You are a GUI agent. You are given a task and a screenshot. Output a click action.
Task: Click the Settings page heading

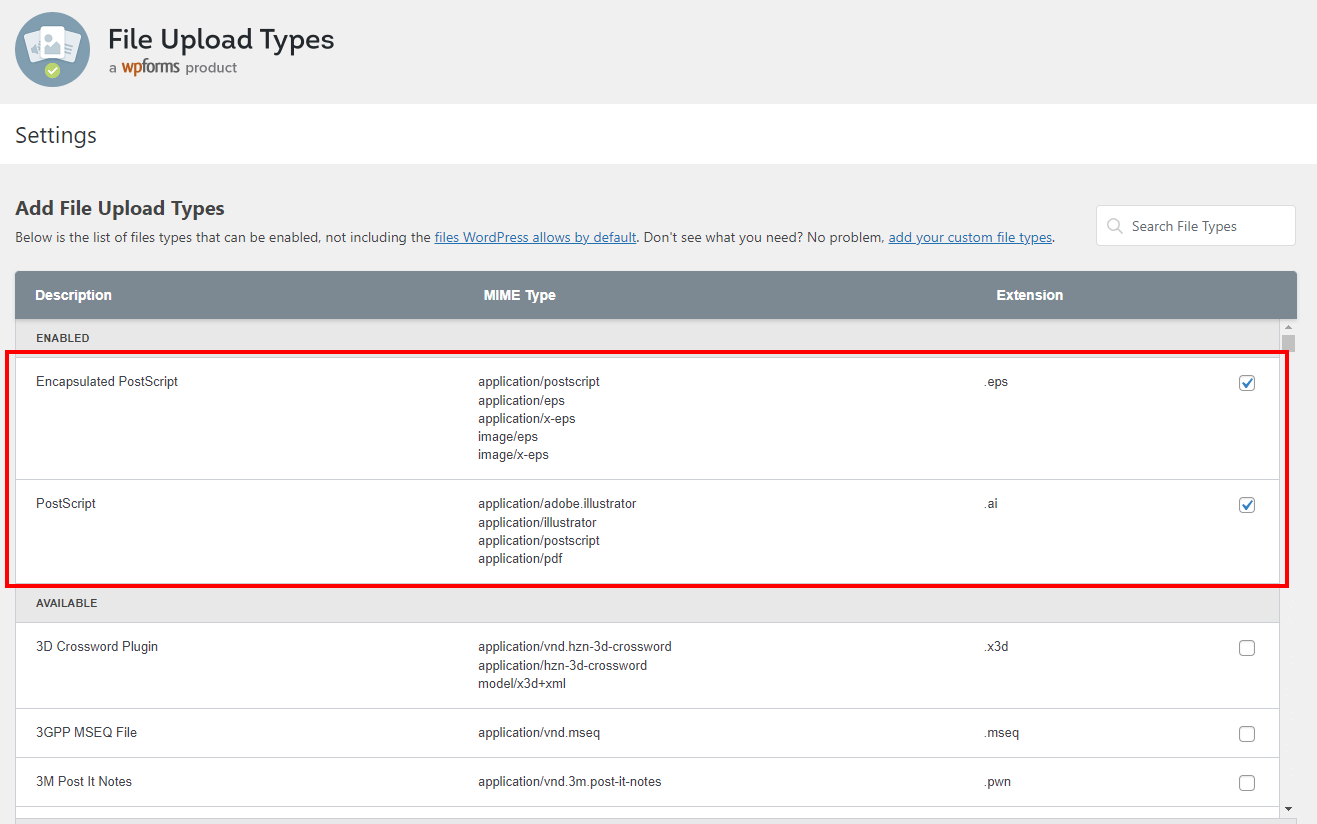56,135
